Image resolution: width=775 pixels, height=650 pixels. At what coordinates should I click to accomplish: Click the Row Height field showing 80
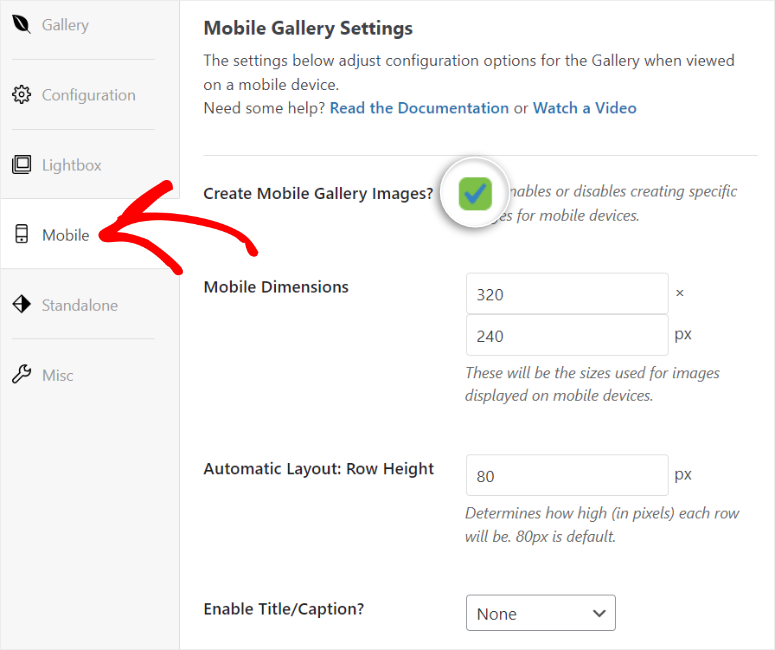[x=567, y=476]
